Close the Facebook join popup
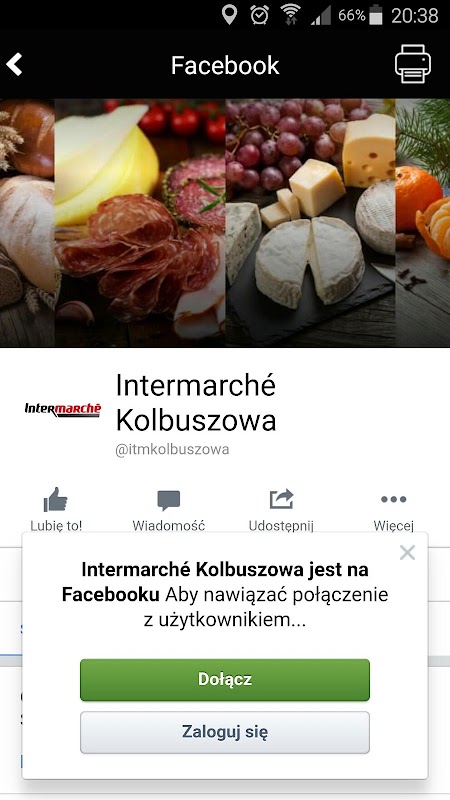Image resolution: width=450 pixels, height=800 pixels. (407, 553)
